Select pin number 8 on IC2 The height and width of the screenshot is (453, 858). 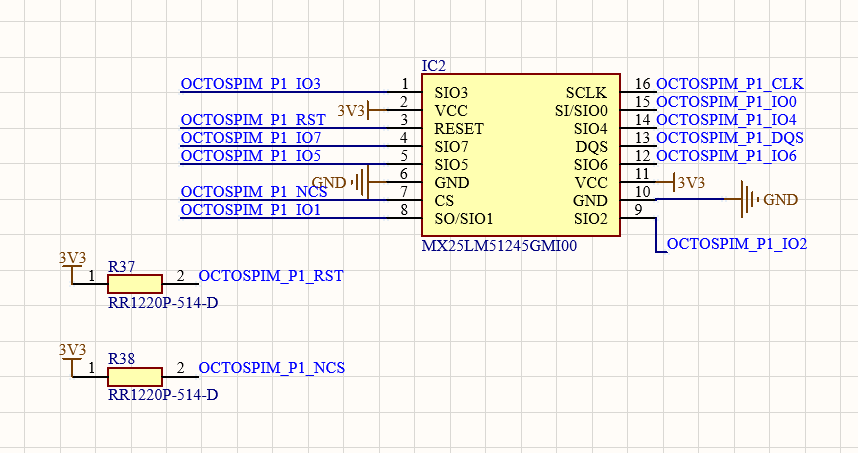click(x=404, y=210)
